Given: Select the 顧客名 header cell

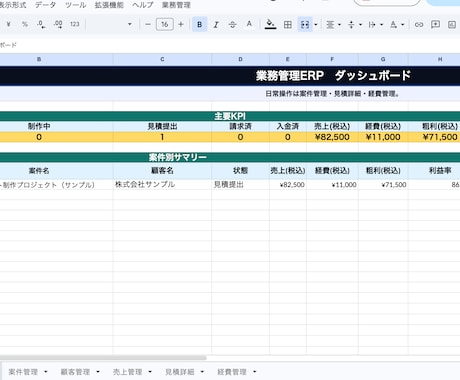Looking at the screenshot, I should pyautogui.click(x=162, y=171).
